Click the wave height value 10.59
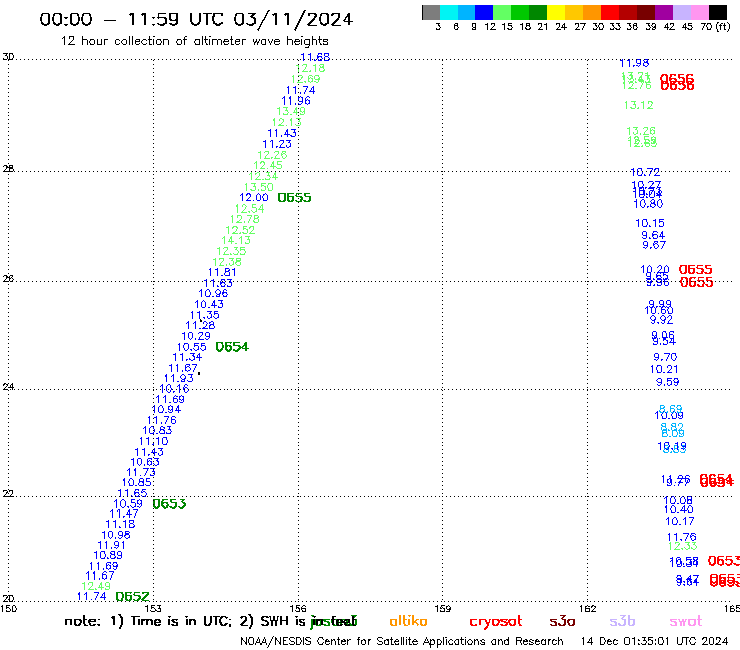 pos(128,504)
